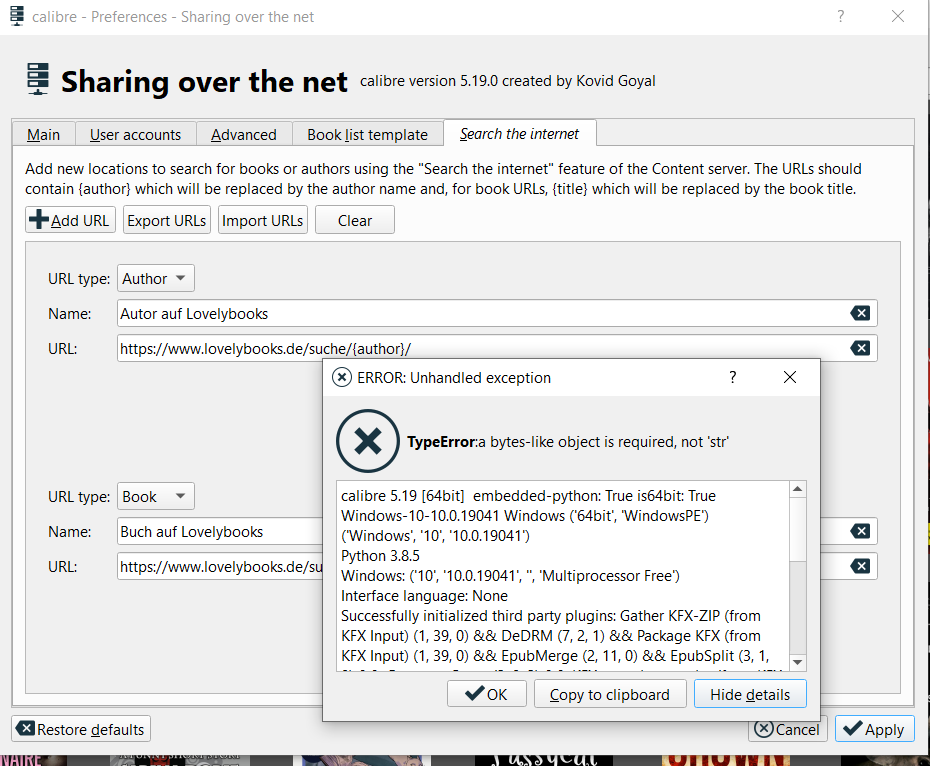Click the calibre version 5.19.0 text
This screenshot has height=766, width=930.
(x=507, y=81)
